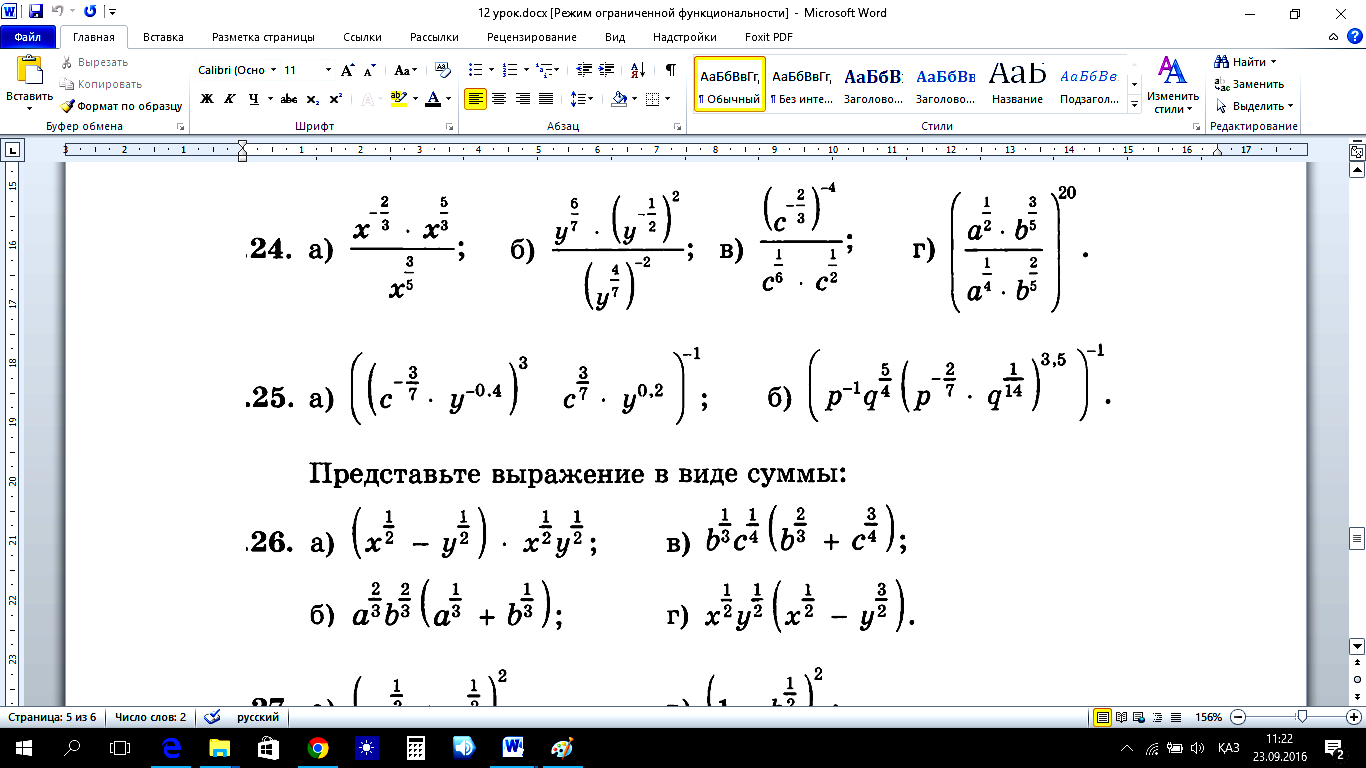Screen dimensions: 1366x768
Task: Toggle Bold (Ж) formatting
Action: click(x=207, y=99)
